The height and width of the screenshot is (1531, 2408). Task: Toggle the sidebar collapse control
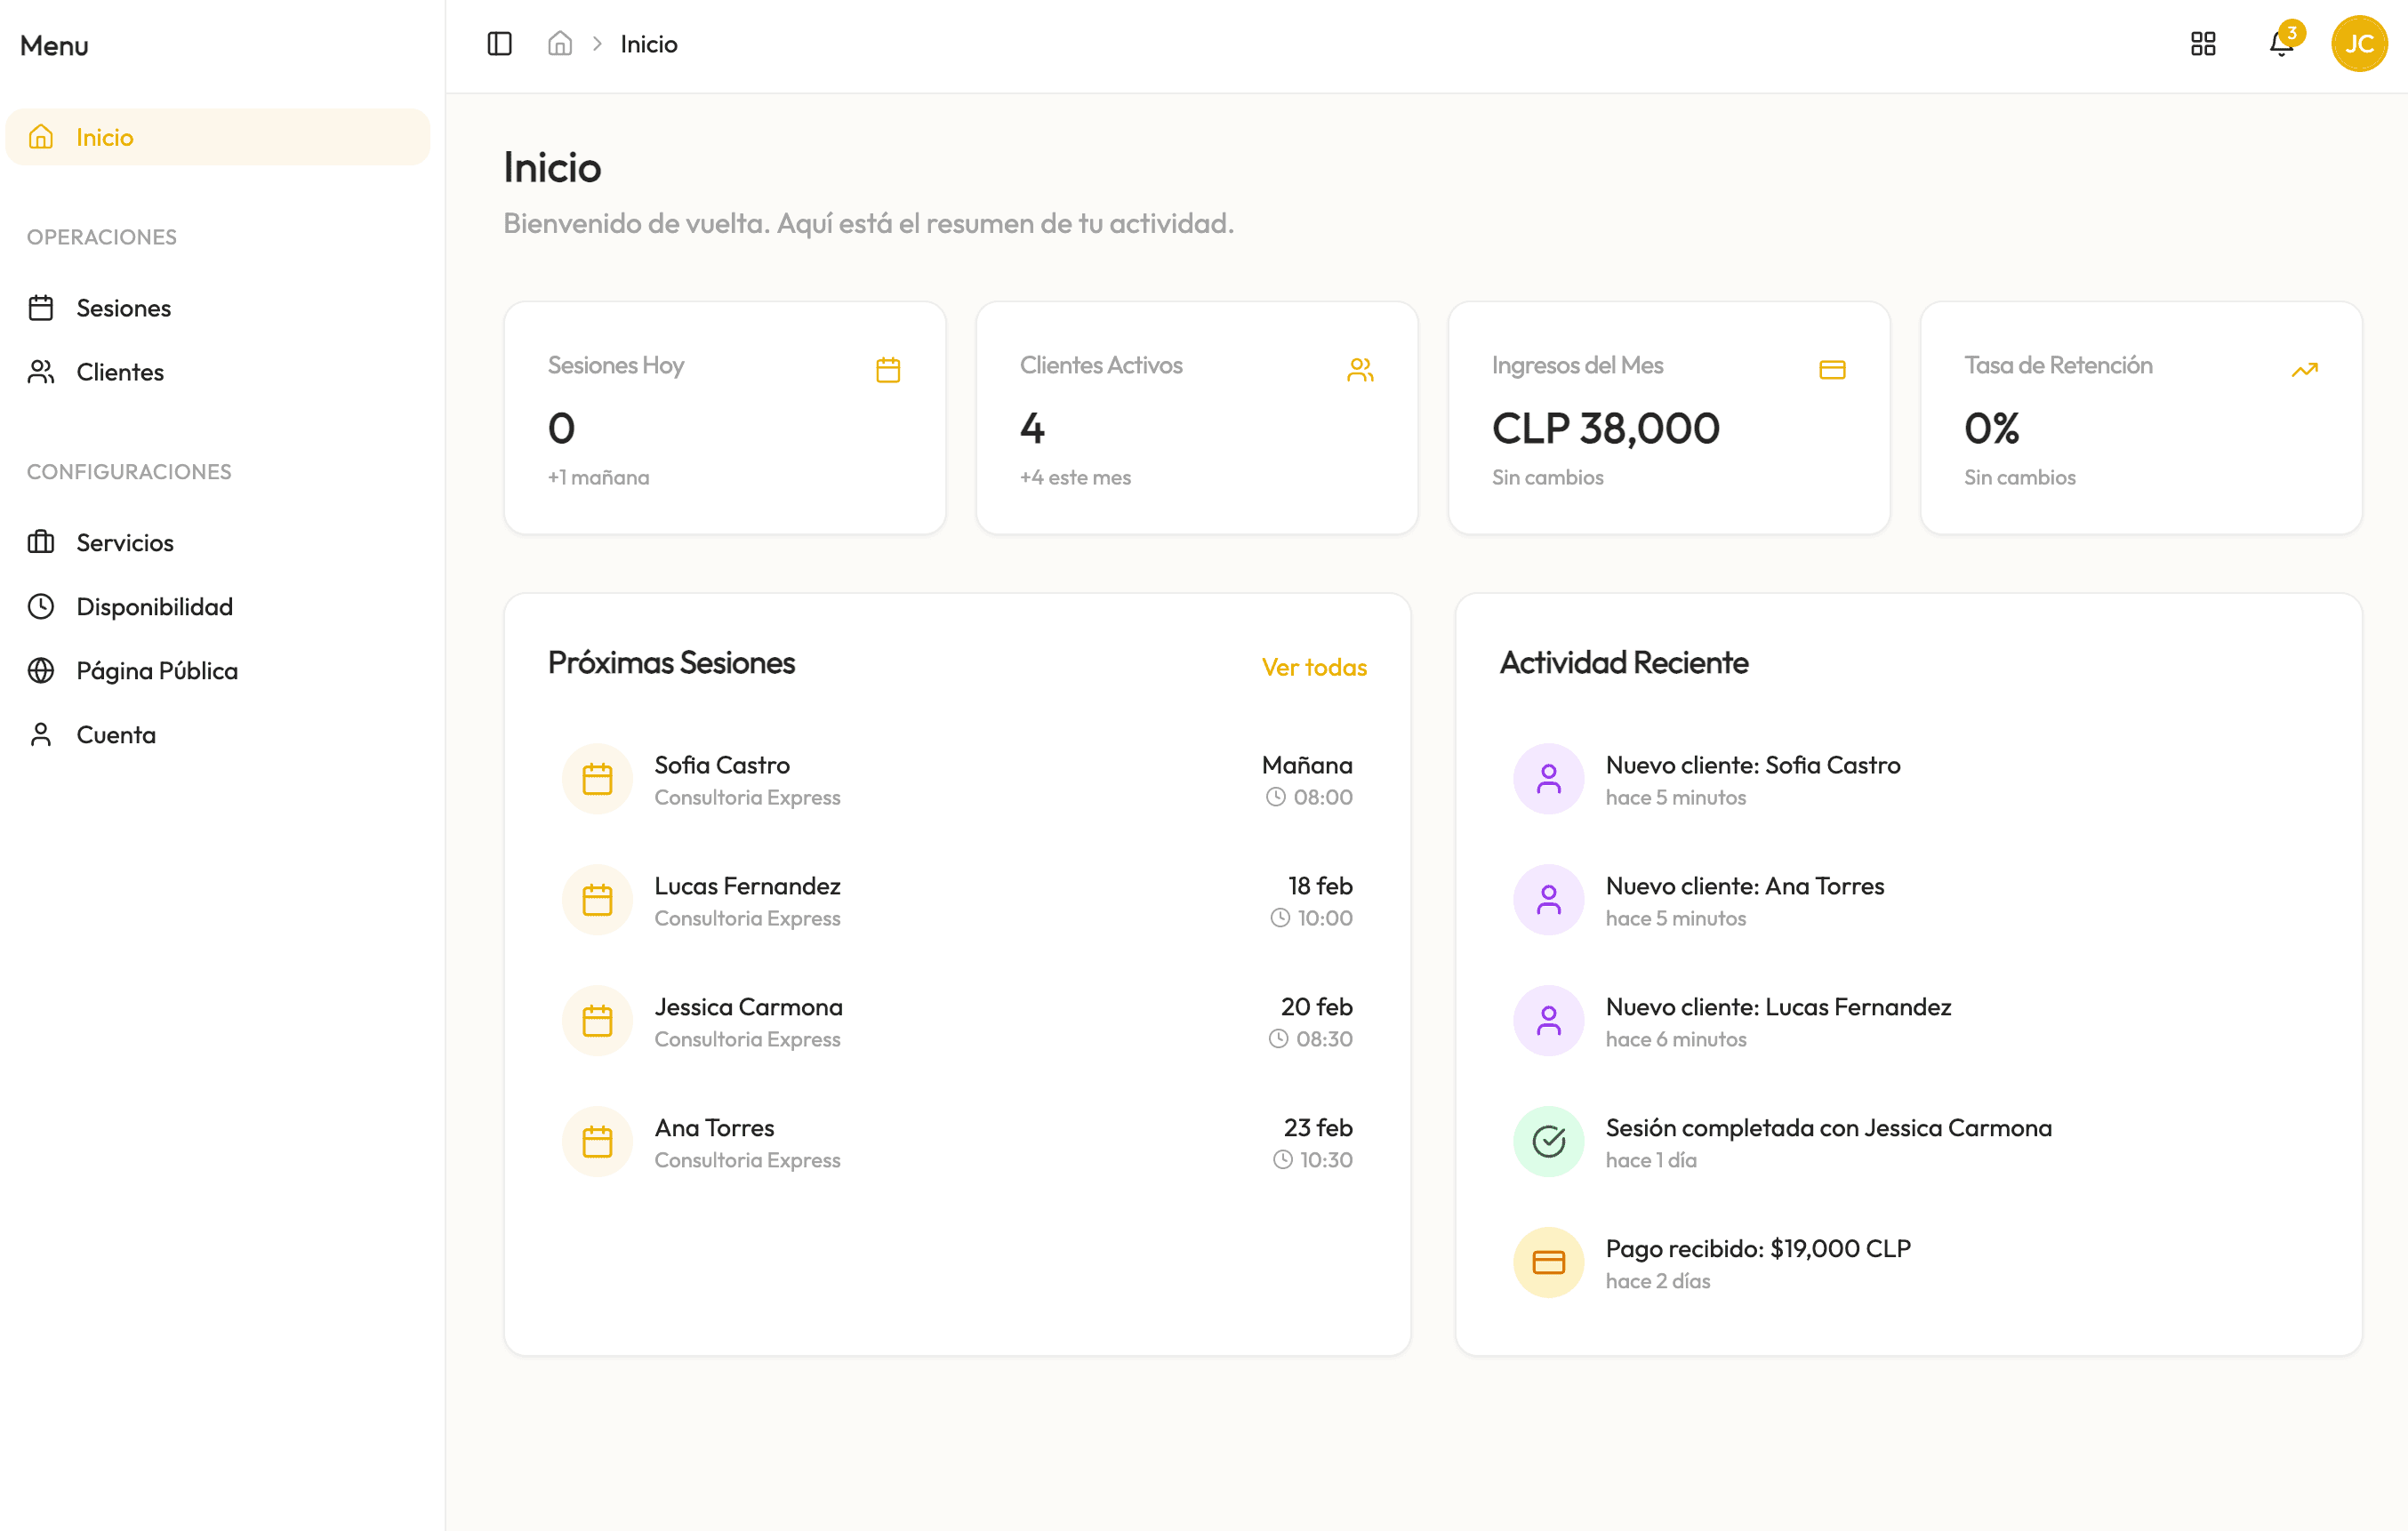(499, 43)
